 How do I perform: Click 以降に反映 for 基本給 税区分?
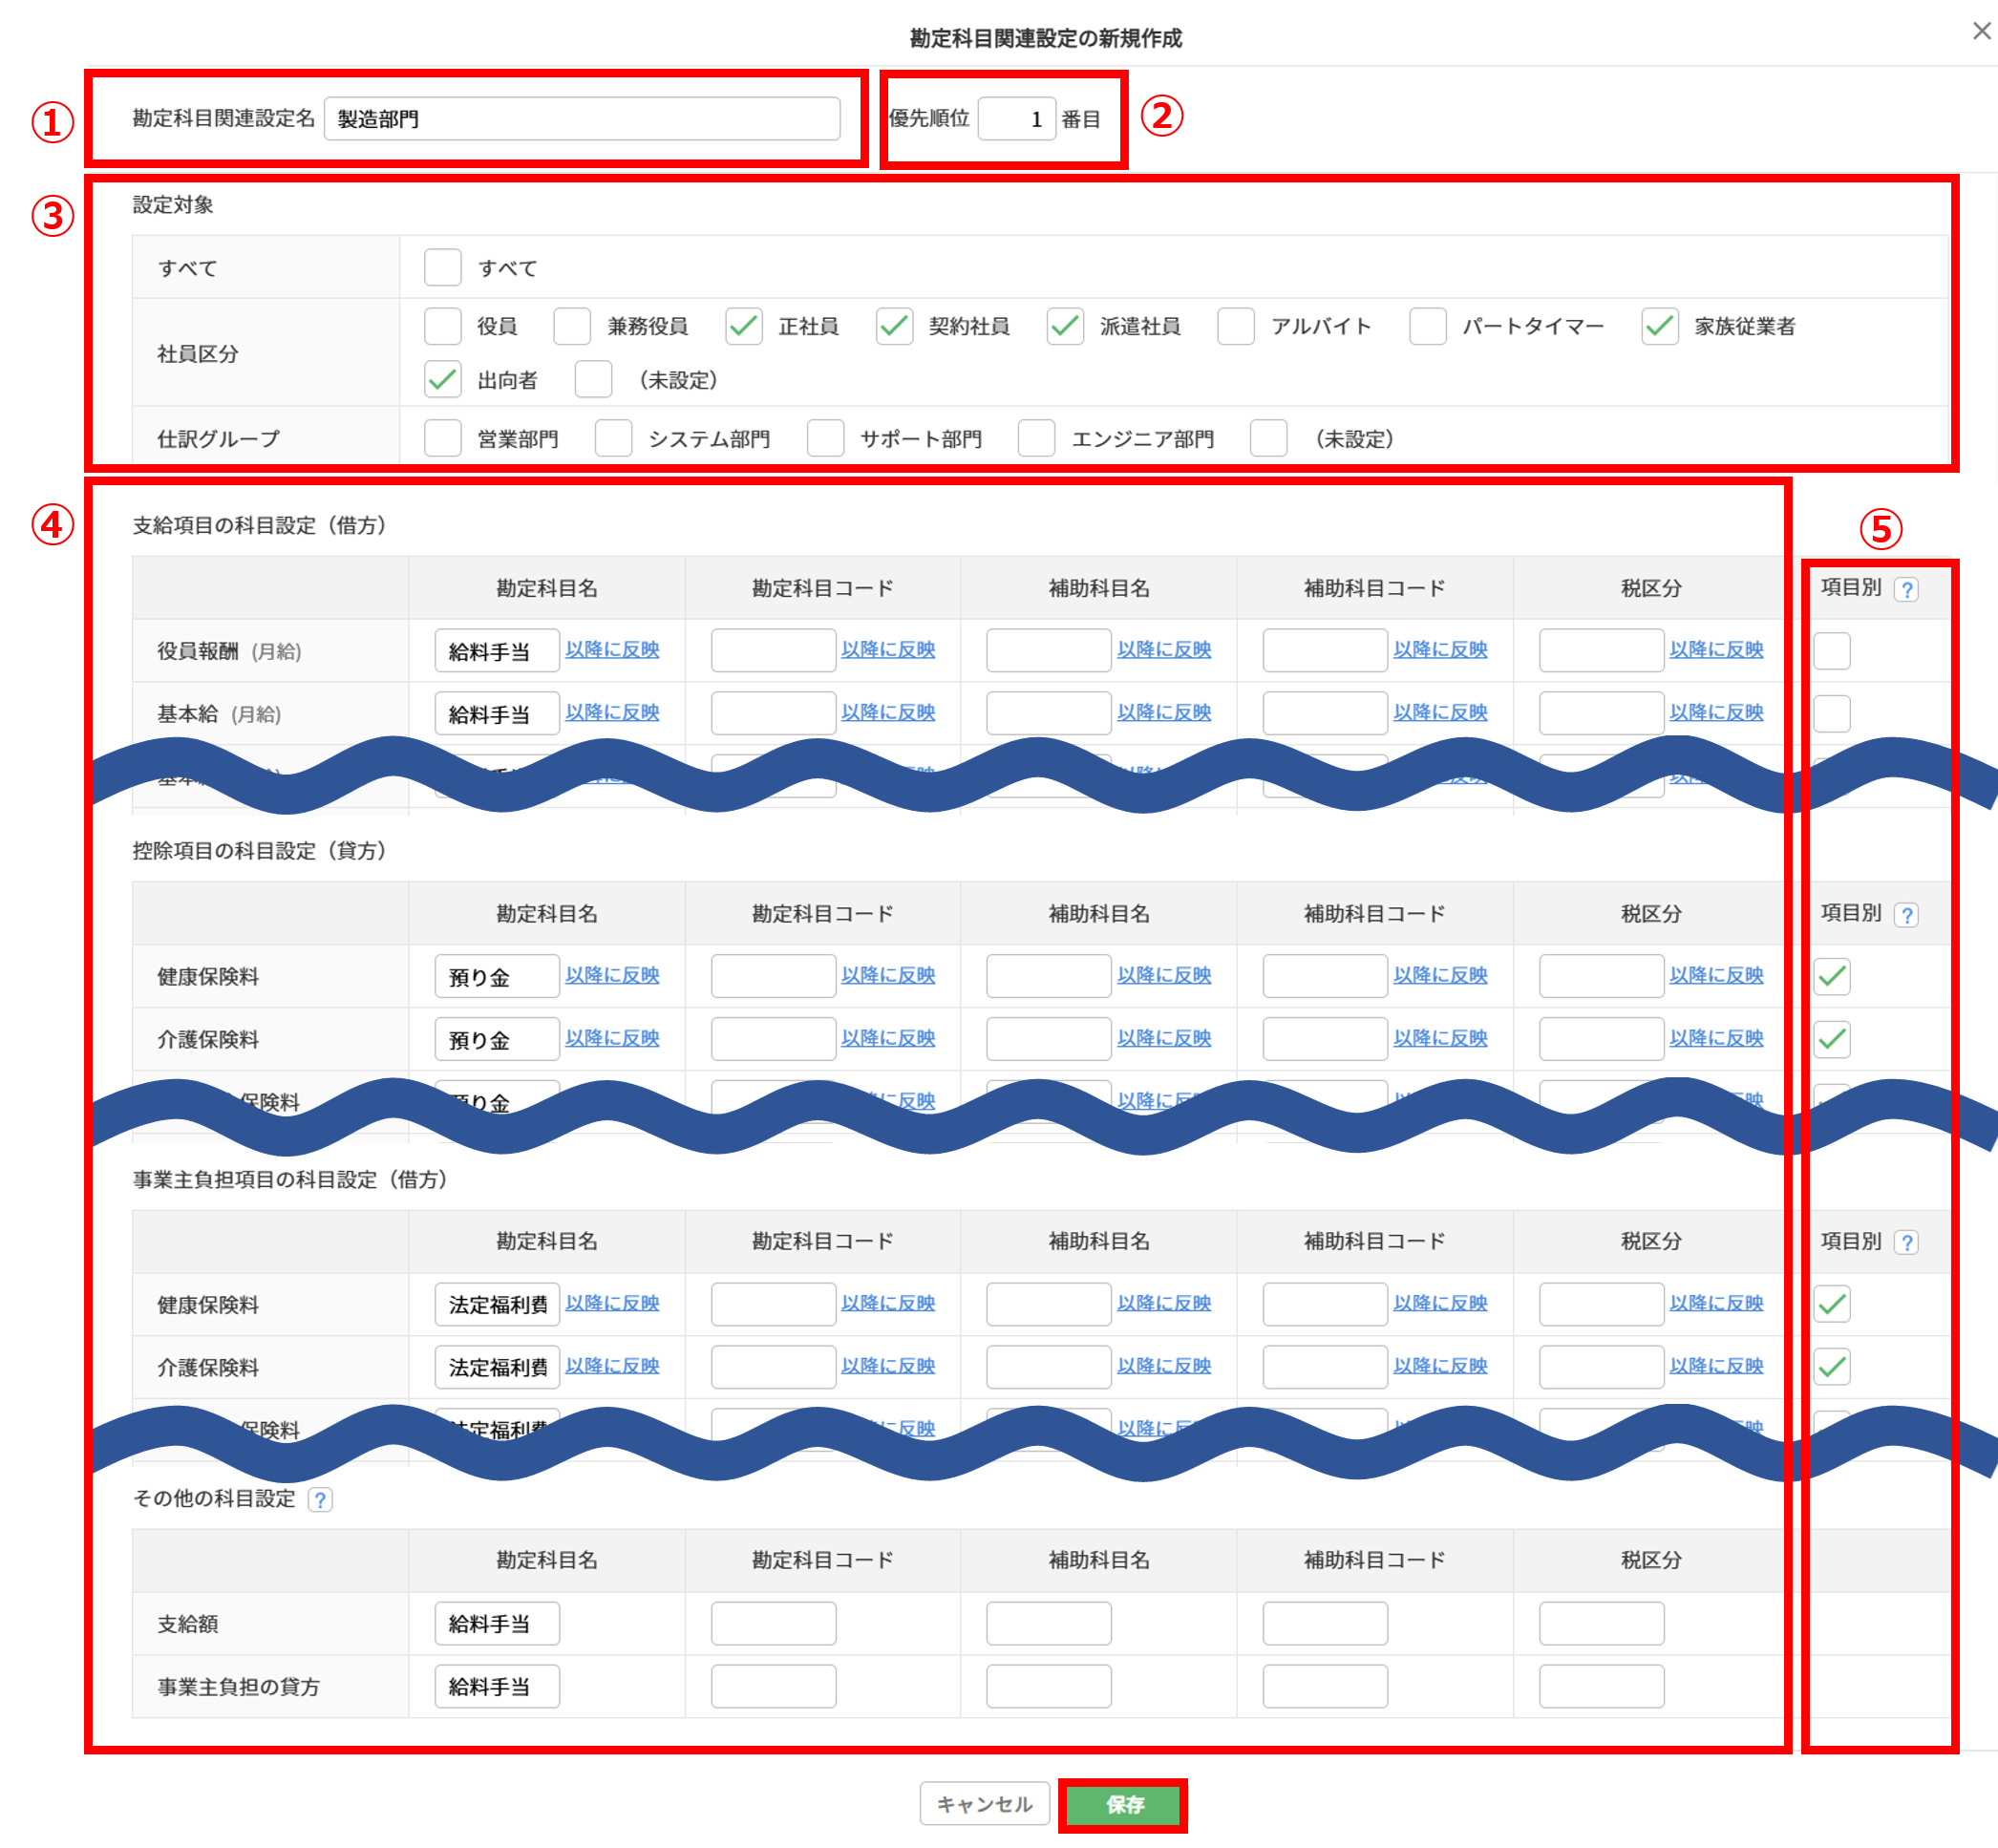pos(1716,712)
